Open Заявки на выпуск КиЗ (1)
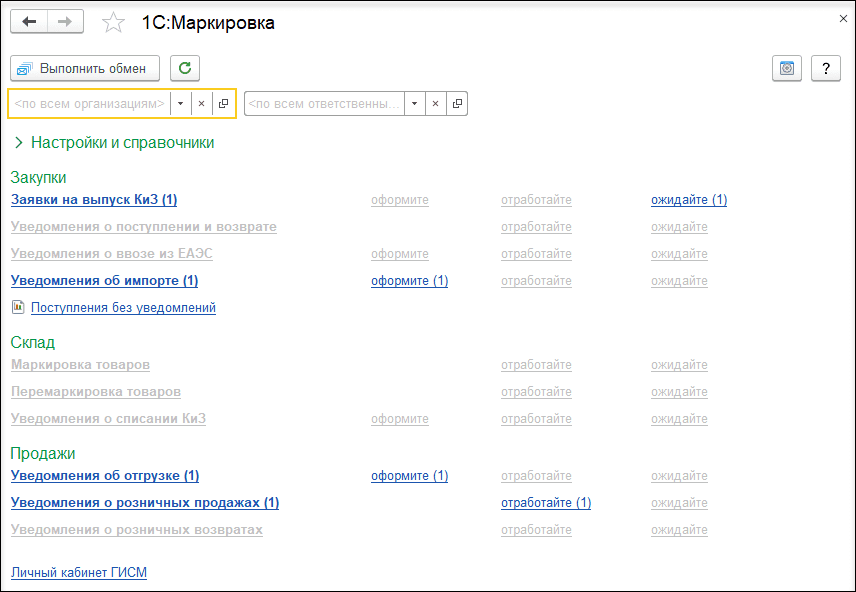856x592 pixels. tap(94, 200)
